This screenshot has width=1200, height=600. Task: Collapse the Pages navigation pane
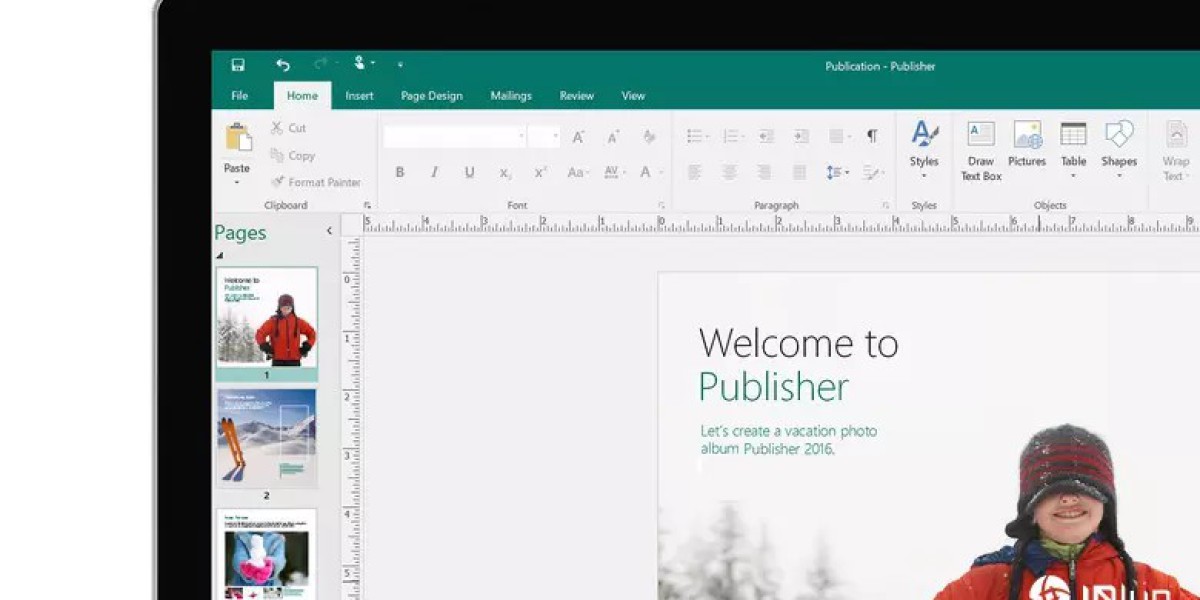pos(329,231)
